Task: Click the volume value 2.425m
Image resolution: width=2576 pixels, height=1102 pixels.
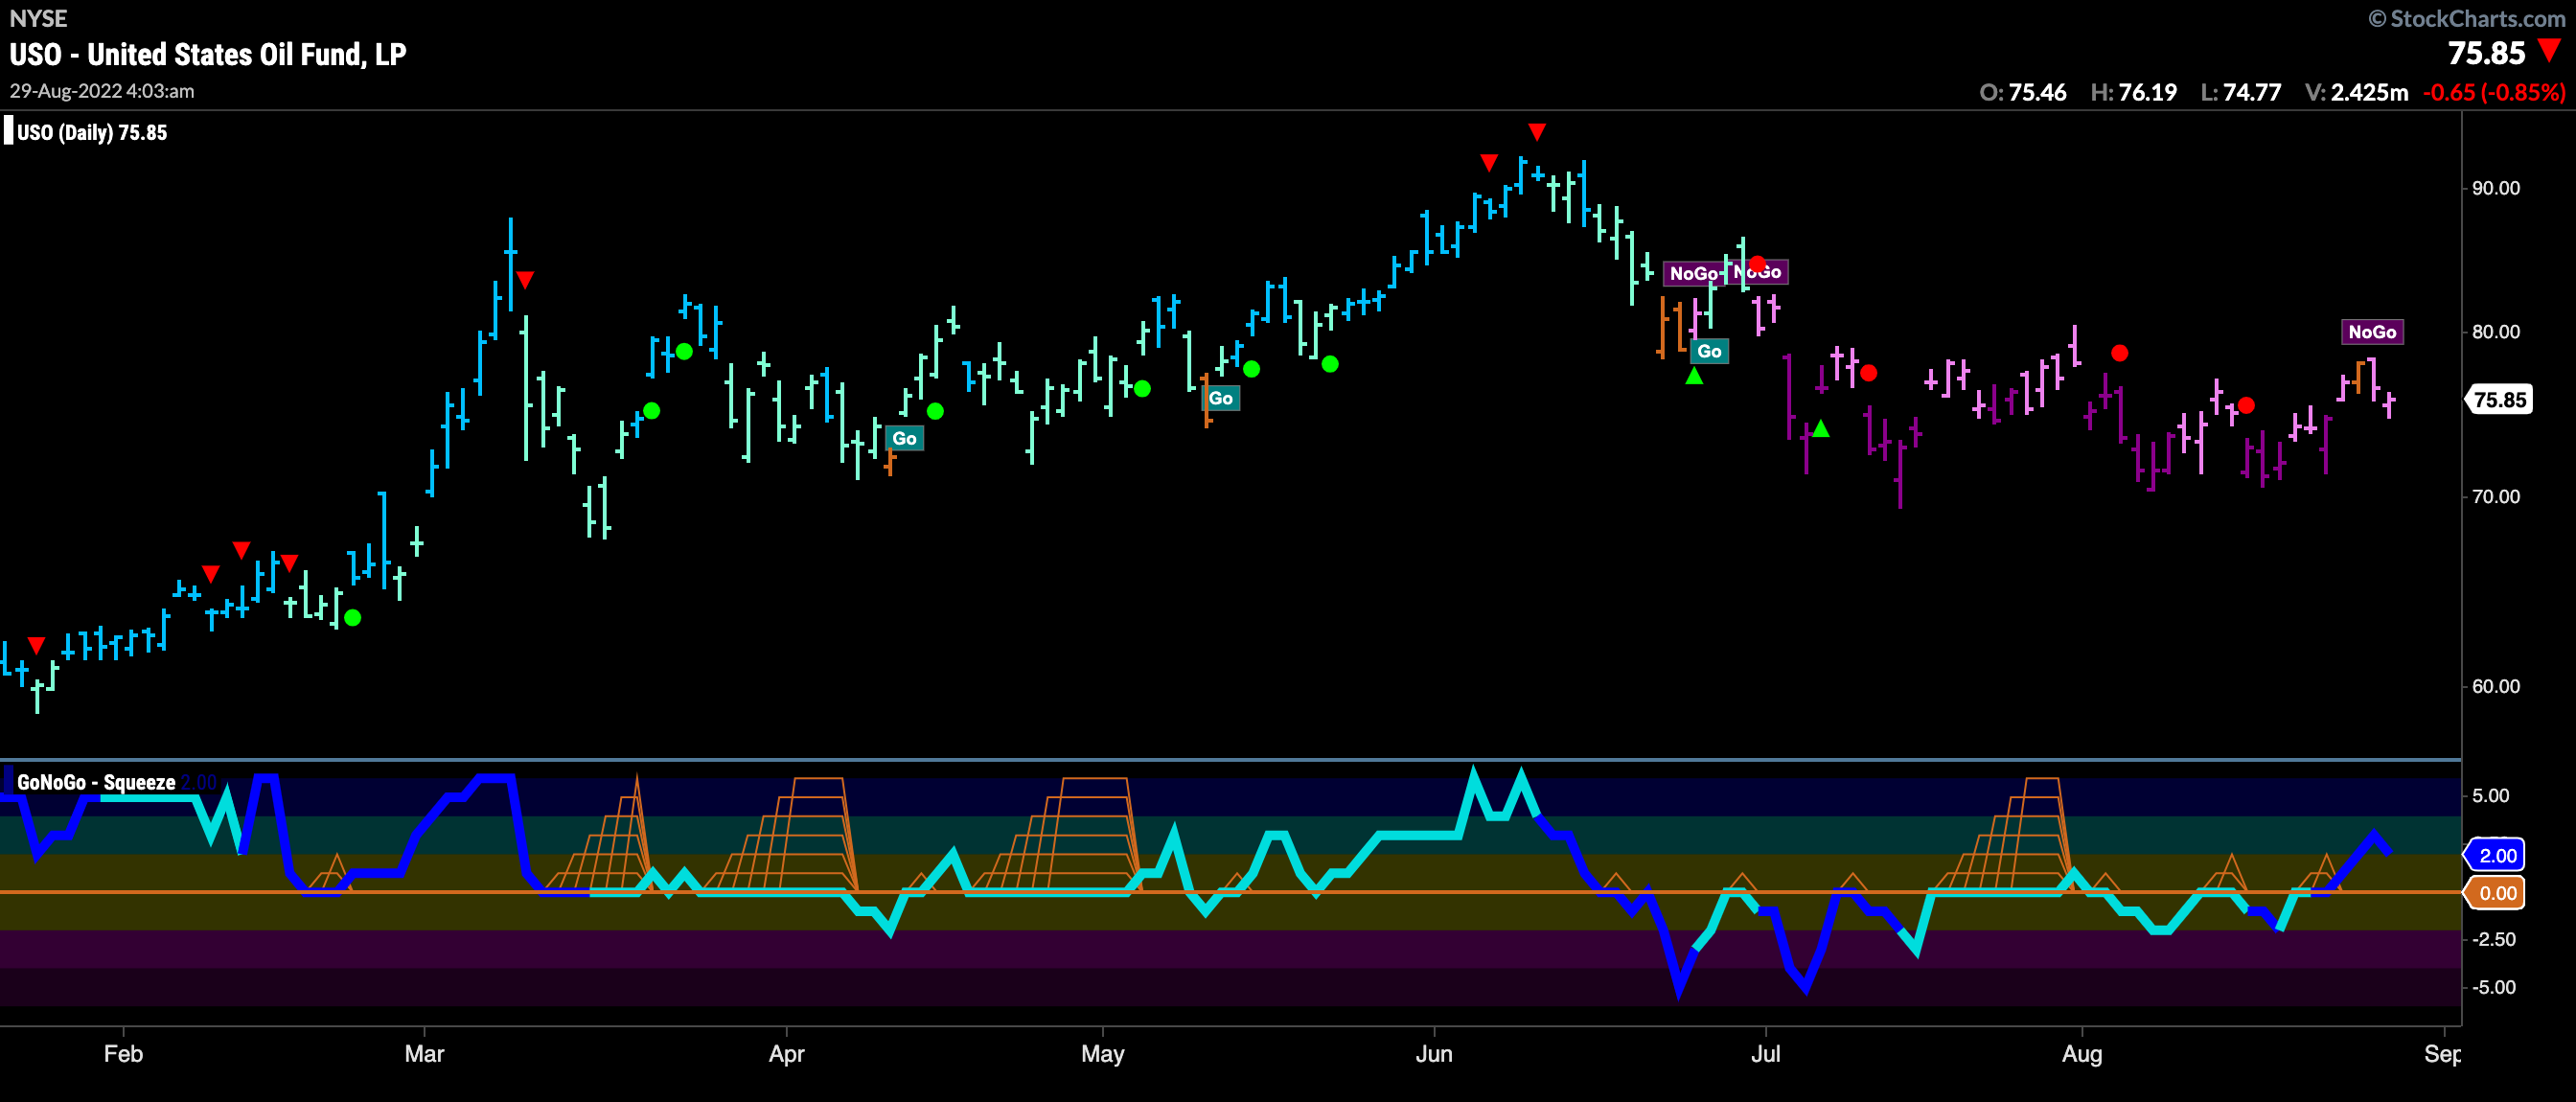Action: [x=2369, y=92]
